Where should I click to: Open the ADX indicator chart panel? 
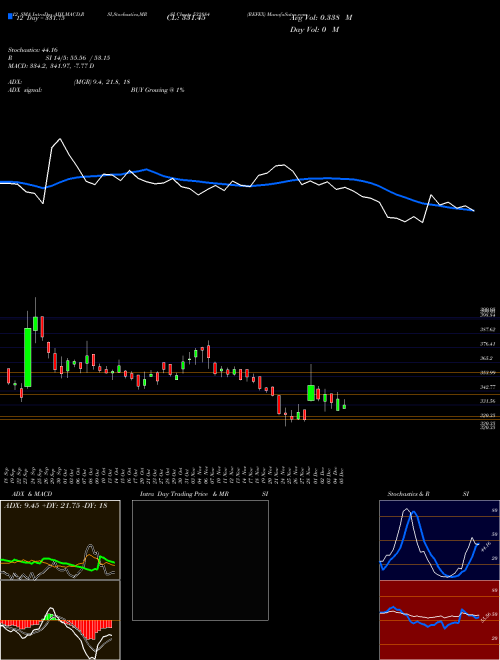tap(60, 540)
